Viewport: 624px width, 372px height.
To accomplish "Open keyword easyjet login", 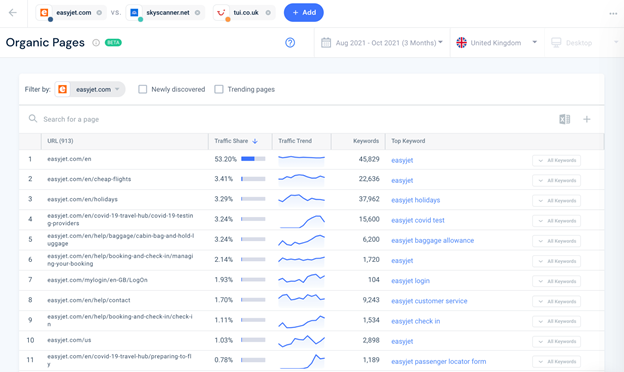I will [x=410, y=281].
